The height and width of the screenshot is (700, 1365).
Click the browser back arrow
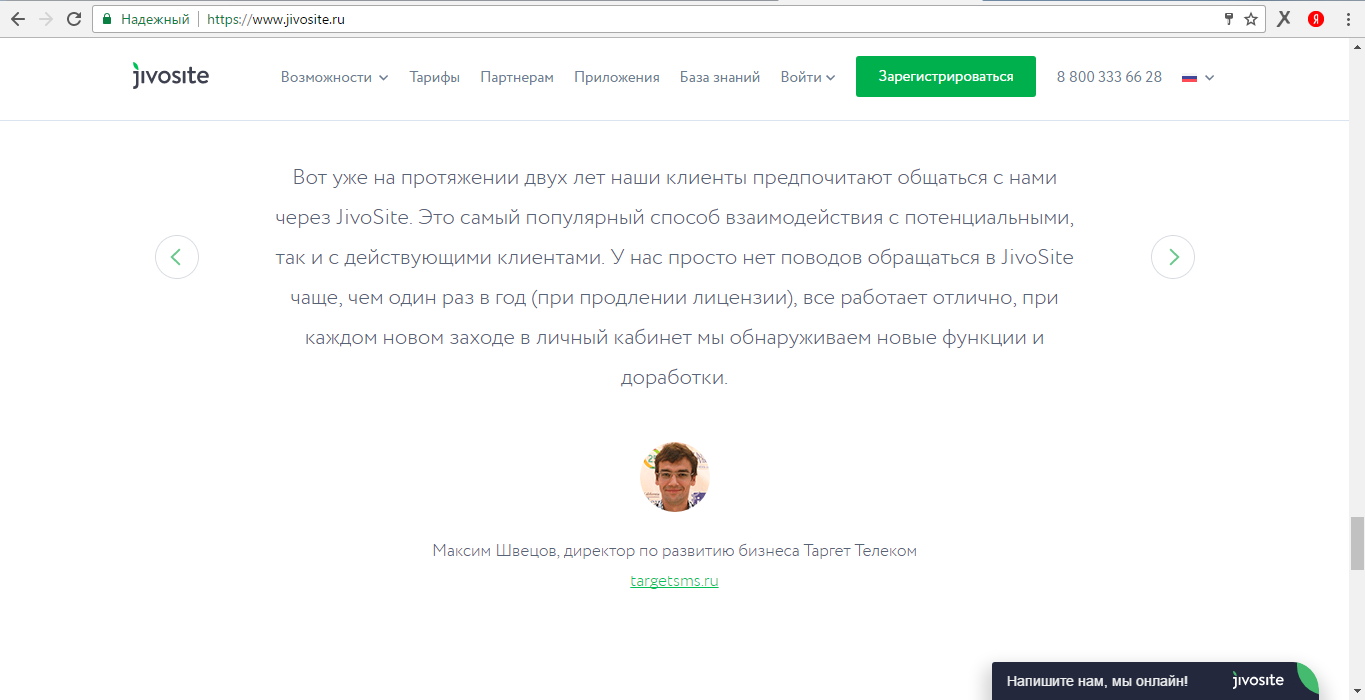click(x=17, y=19)
